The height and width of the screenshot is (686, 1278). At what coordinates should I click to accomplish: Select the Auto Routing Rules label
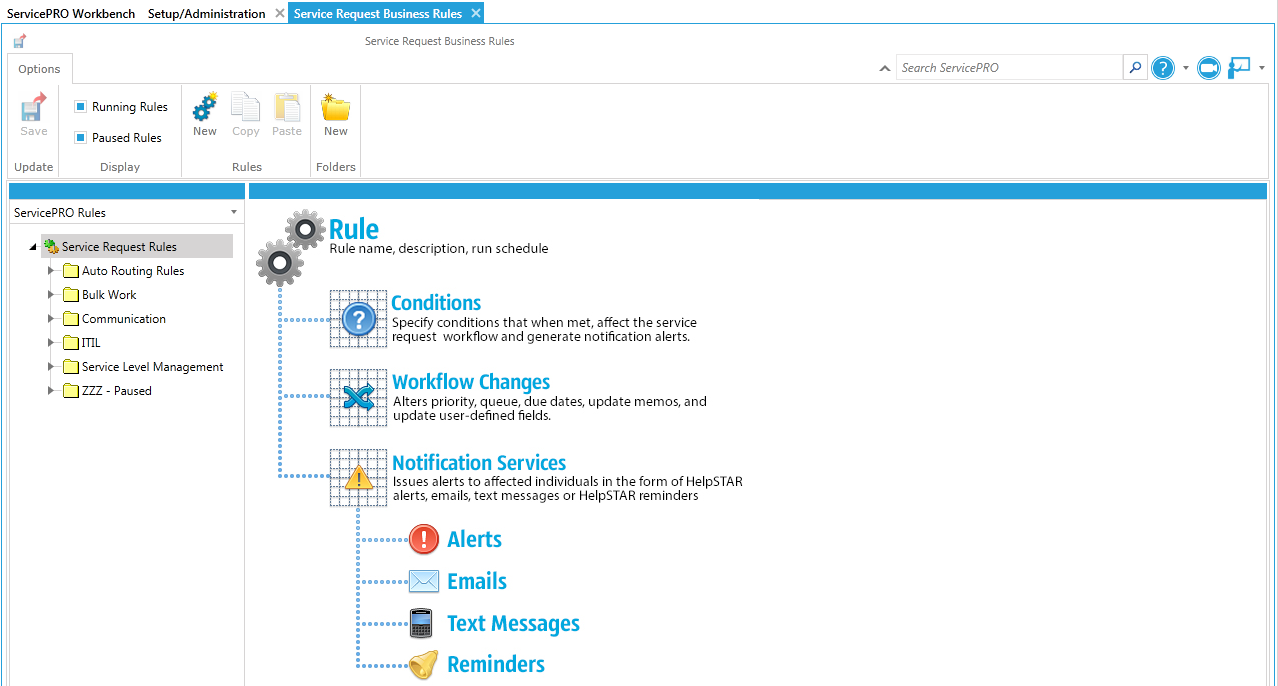(x=133, y=271)
